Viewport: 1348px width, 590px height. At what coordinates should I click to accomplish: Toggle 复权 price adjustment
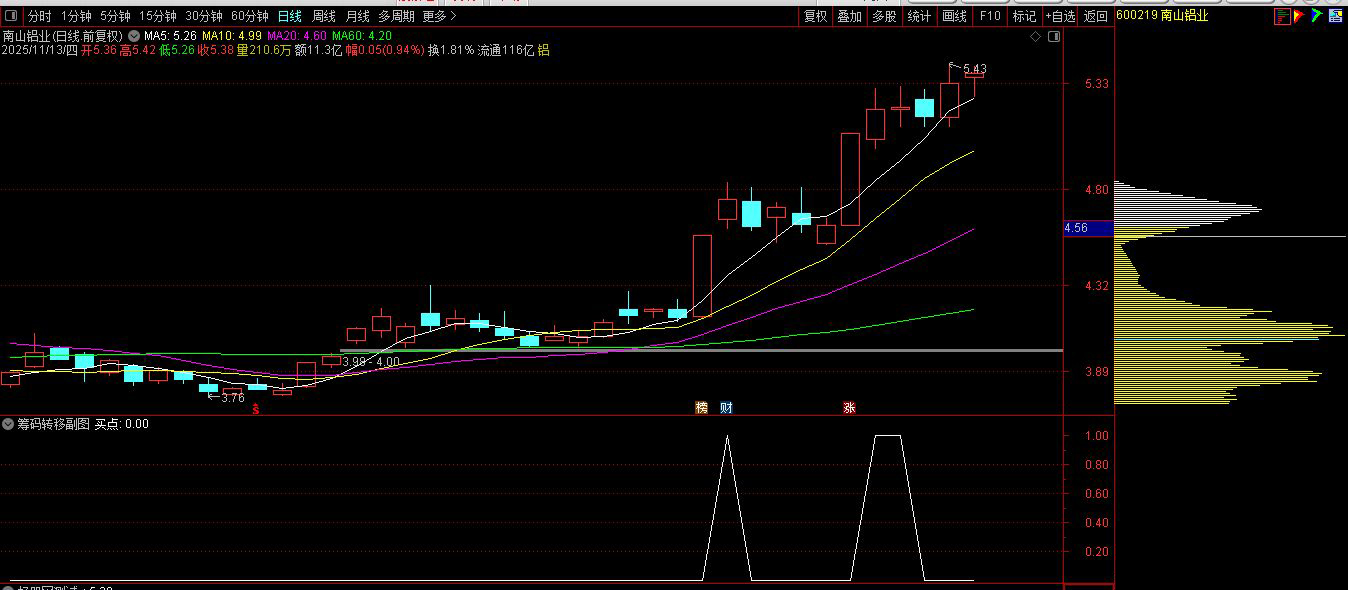[x=815, y=16]
